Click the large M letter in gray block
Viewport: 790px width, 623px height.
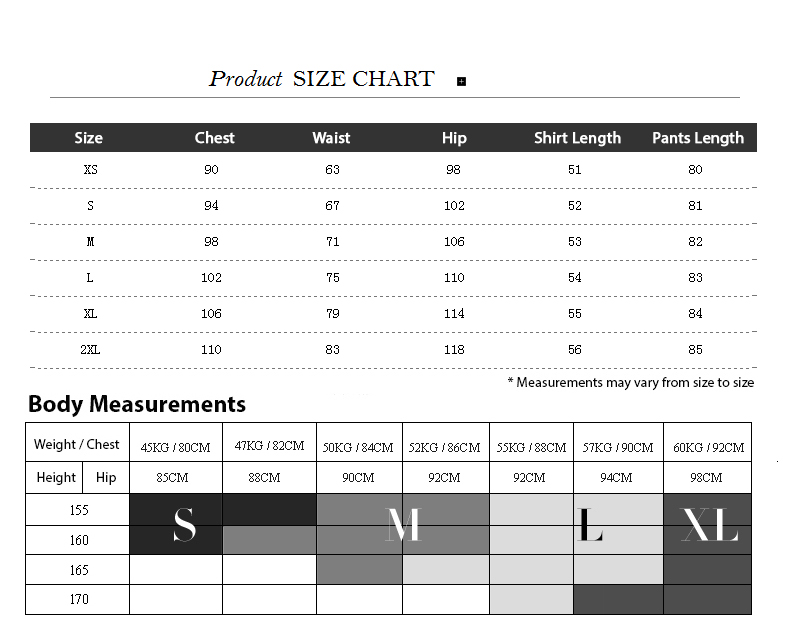pos(403,524)
